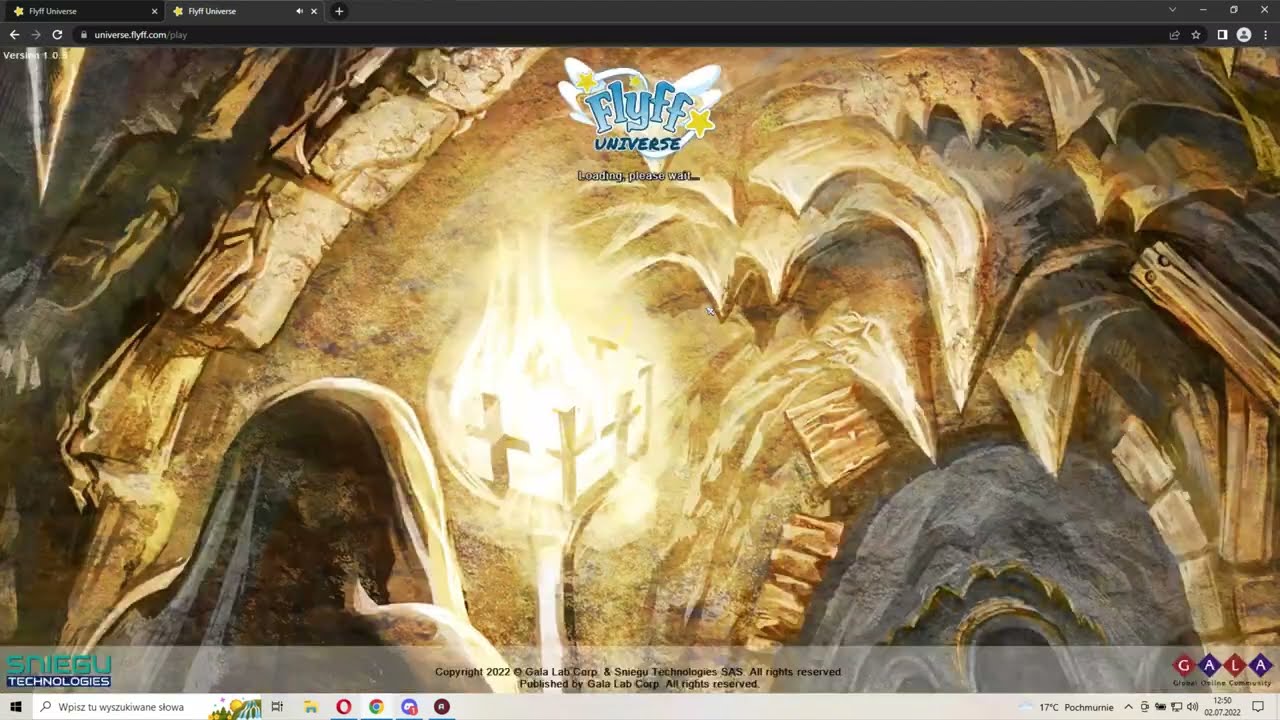Click the Flyff Universe logo

[640, 107]
